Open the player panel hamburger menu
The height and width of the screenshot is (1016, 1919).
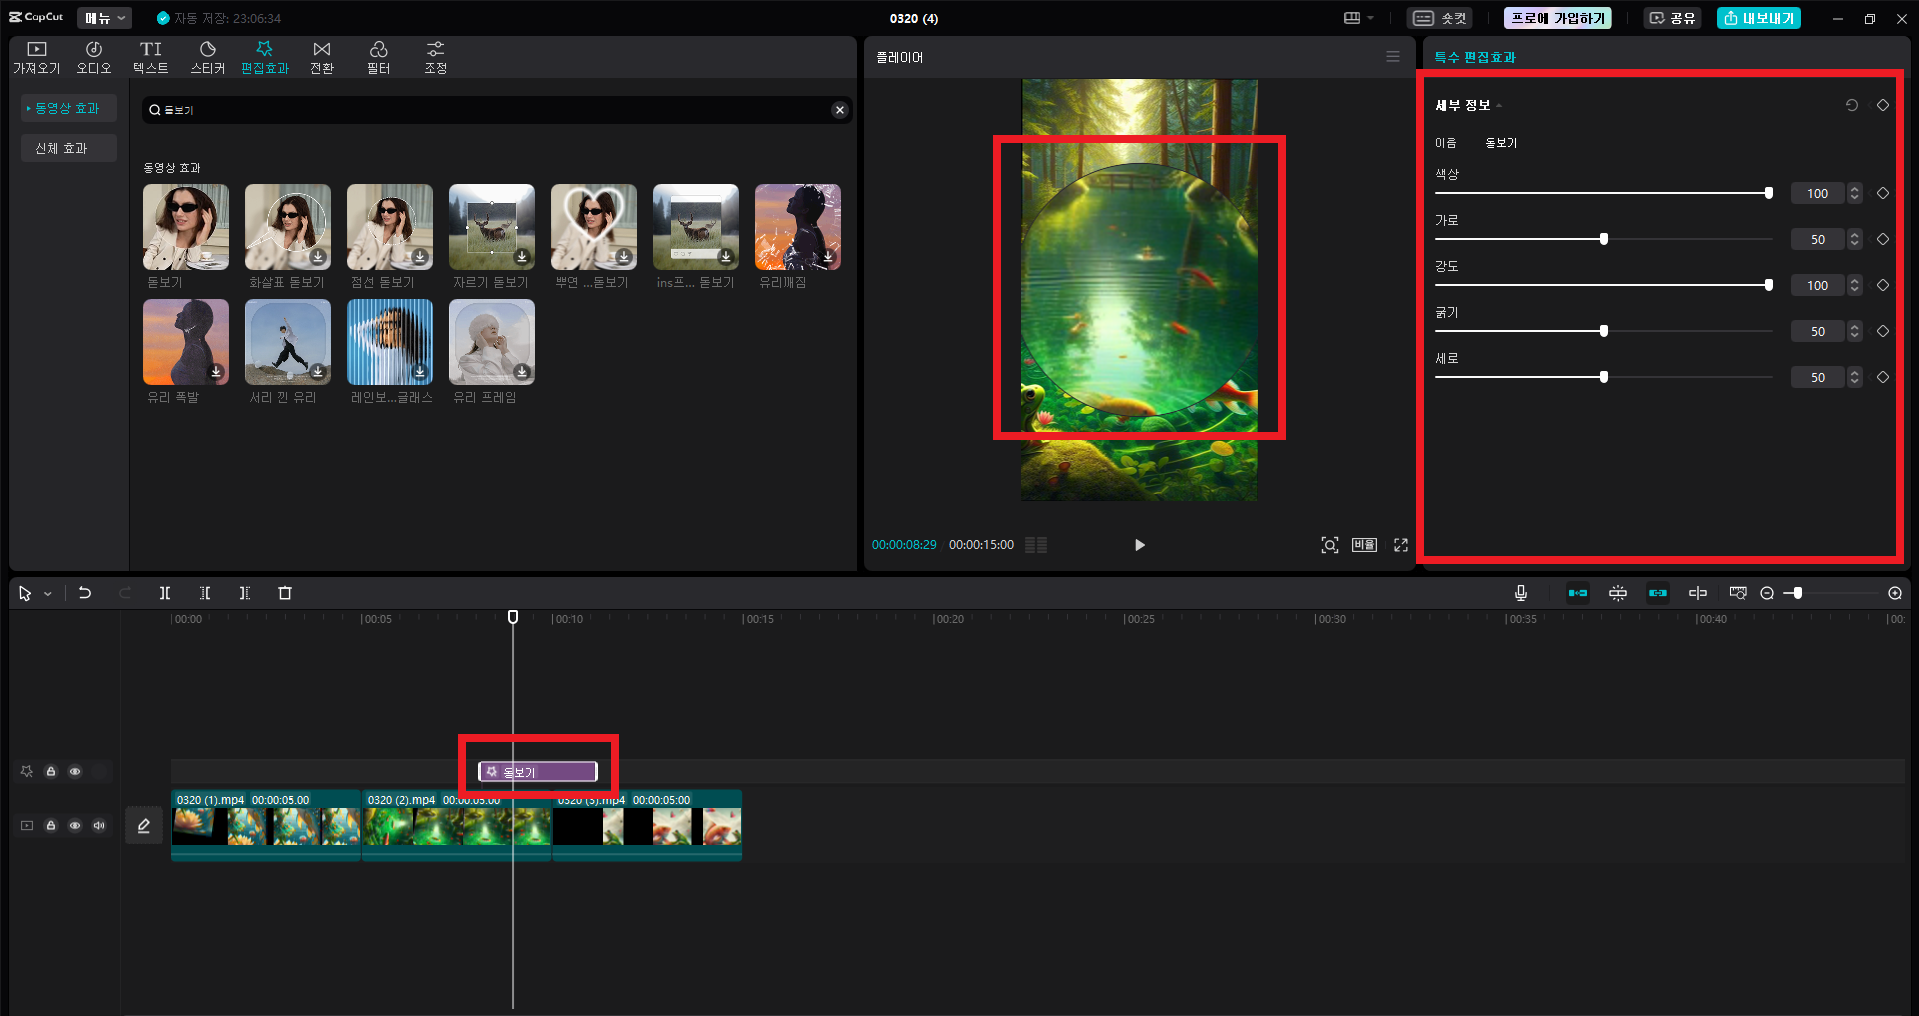pos(1393,57)
